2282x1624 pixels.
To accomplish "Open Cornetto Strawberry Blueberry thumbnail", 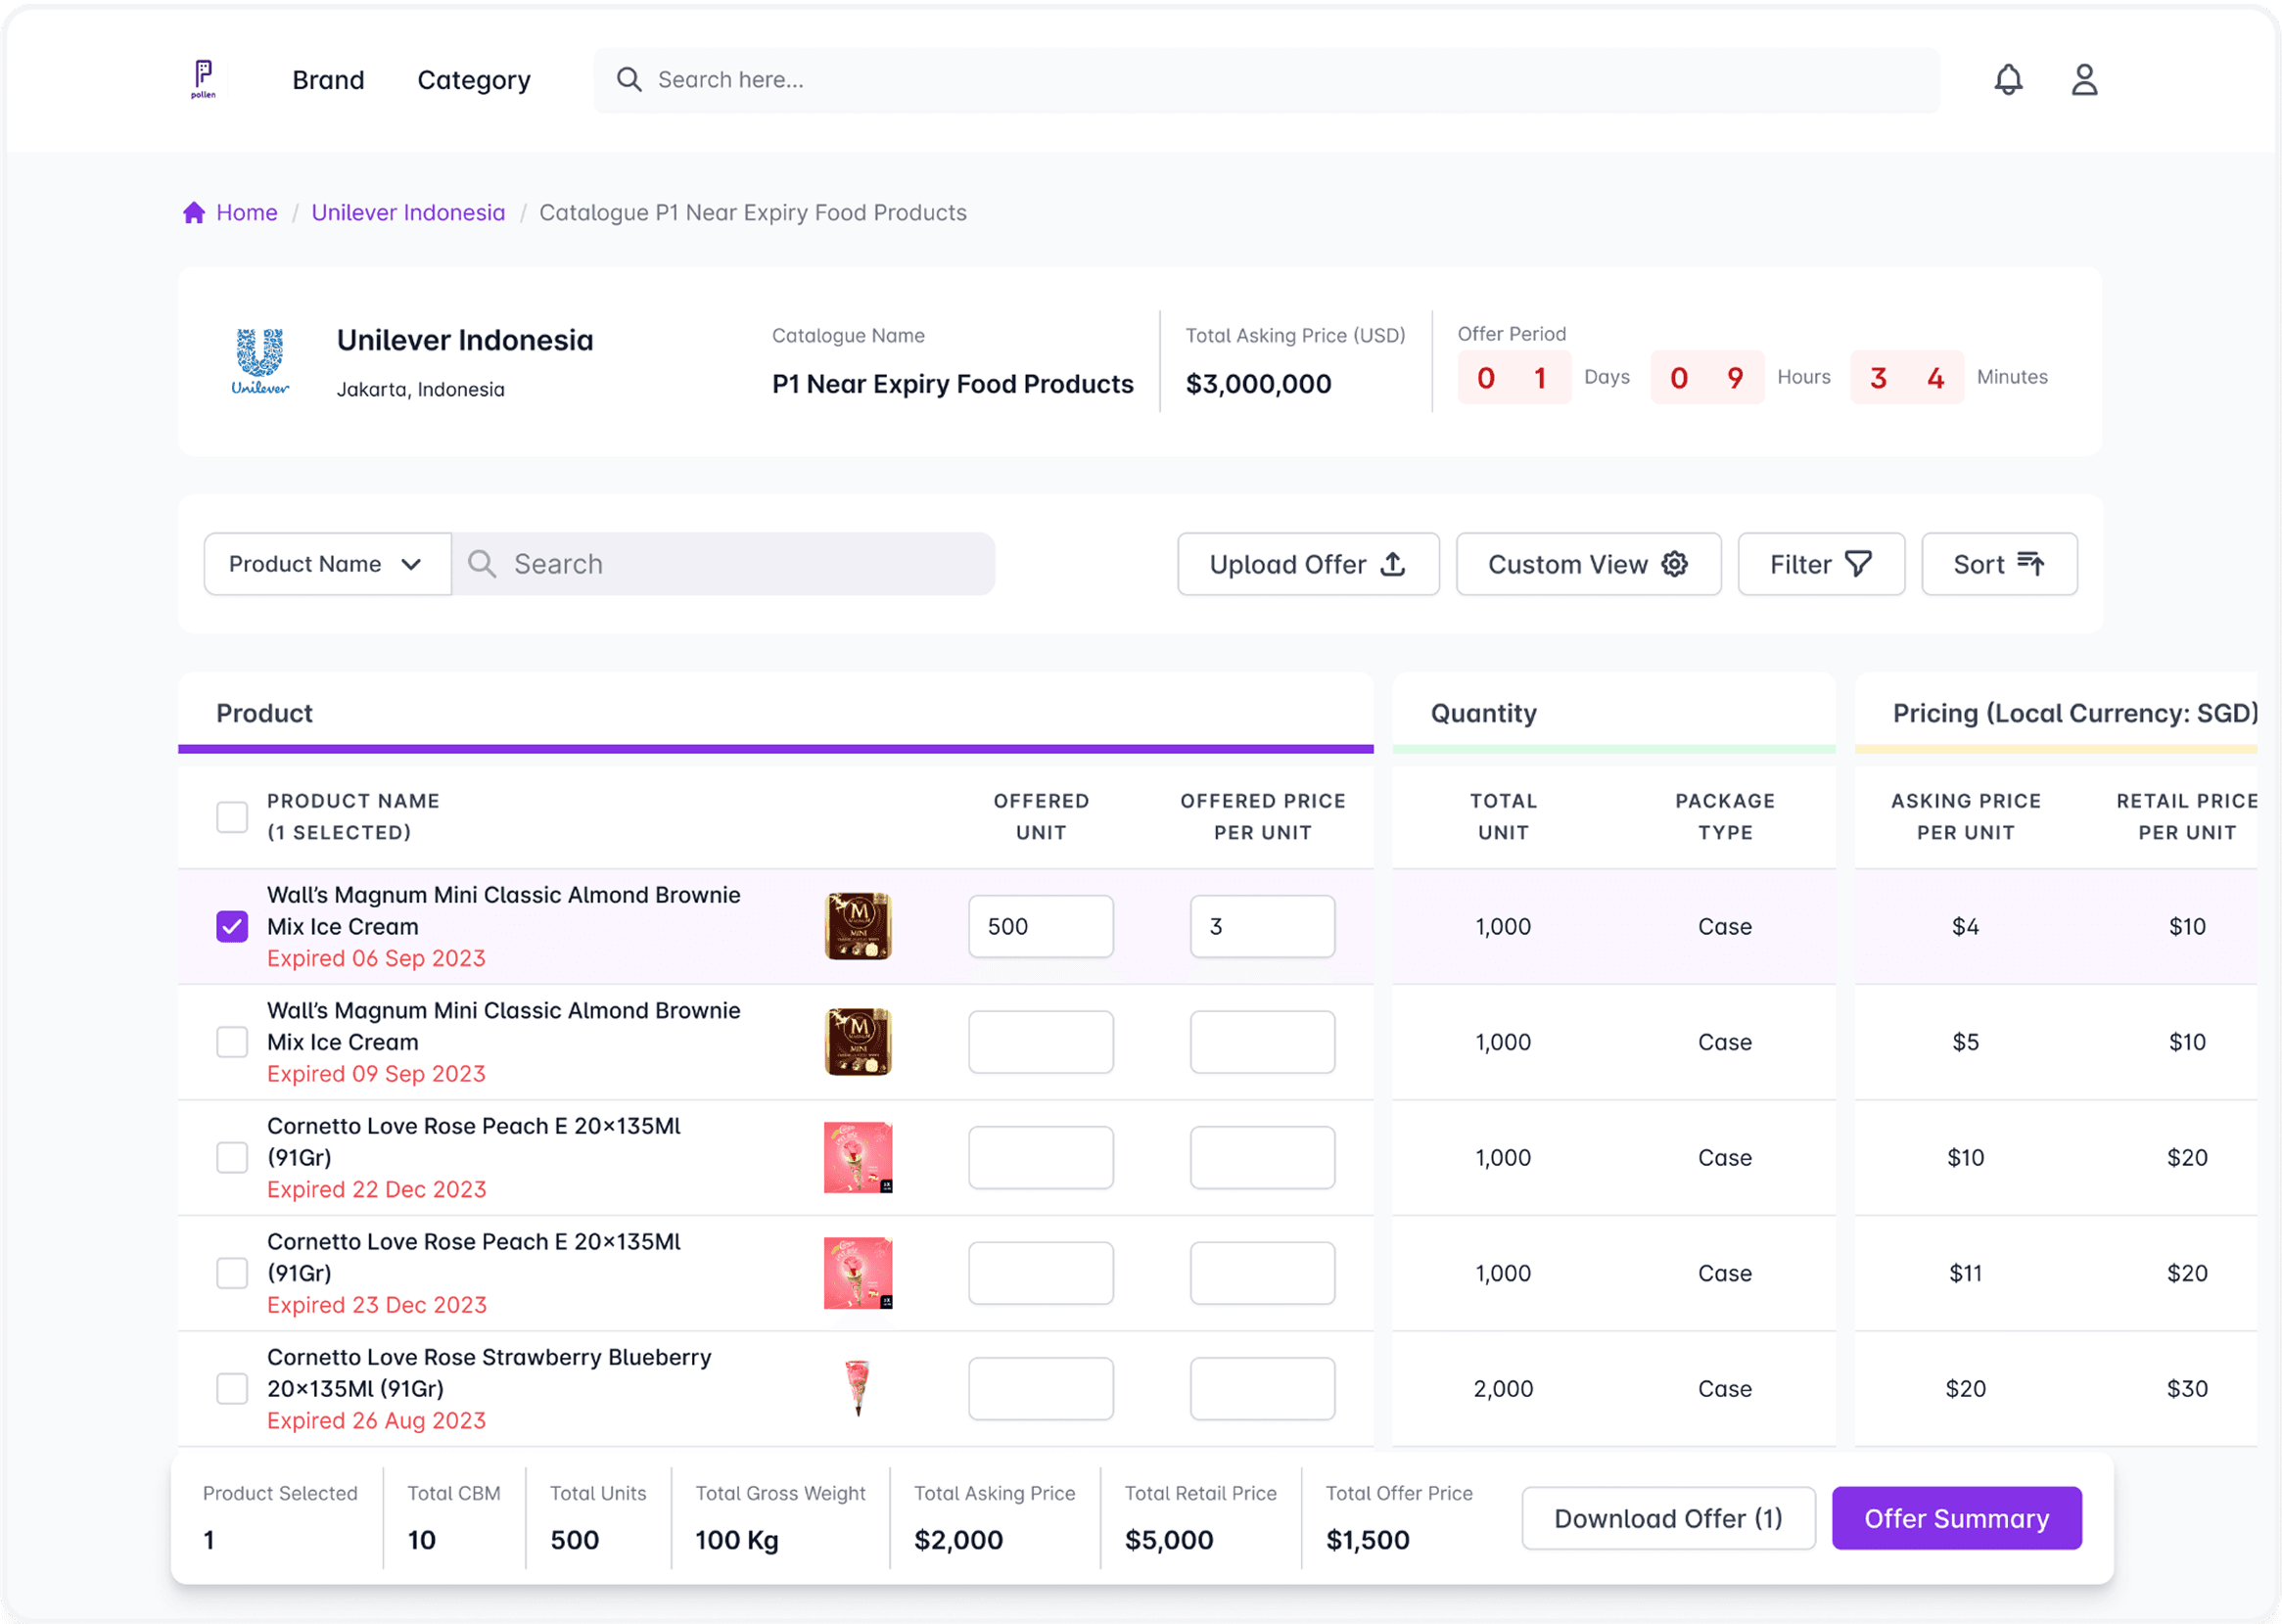I will (858, 1389).
